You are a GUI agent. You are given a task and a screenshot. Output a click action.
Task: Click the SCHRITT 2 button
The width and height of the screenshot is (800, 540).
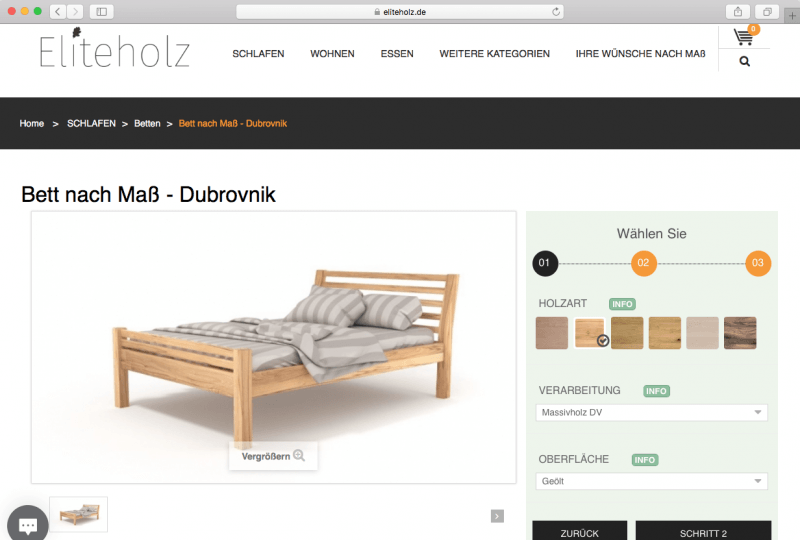(x=703, y=531)
